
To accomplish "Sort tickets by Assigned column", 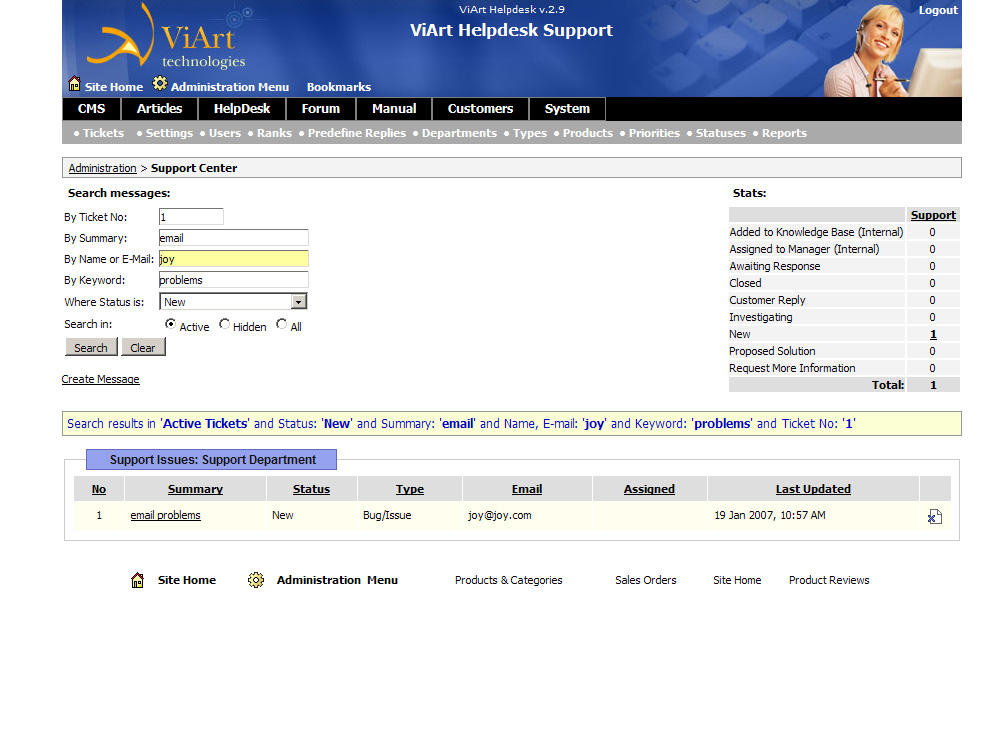I will click(x=649, y=489).
